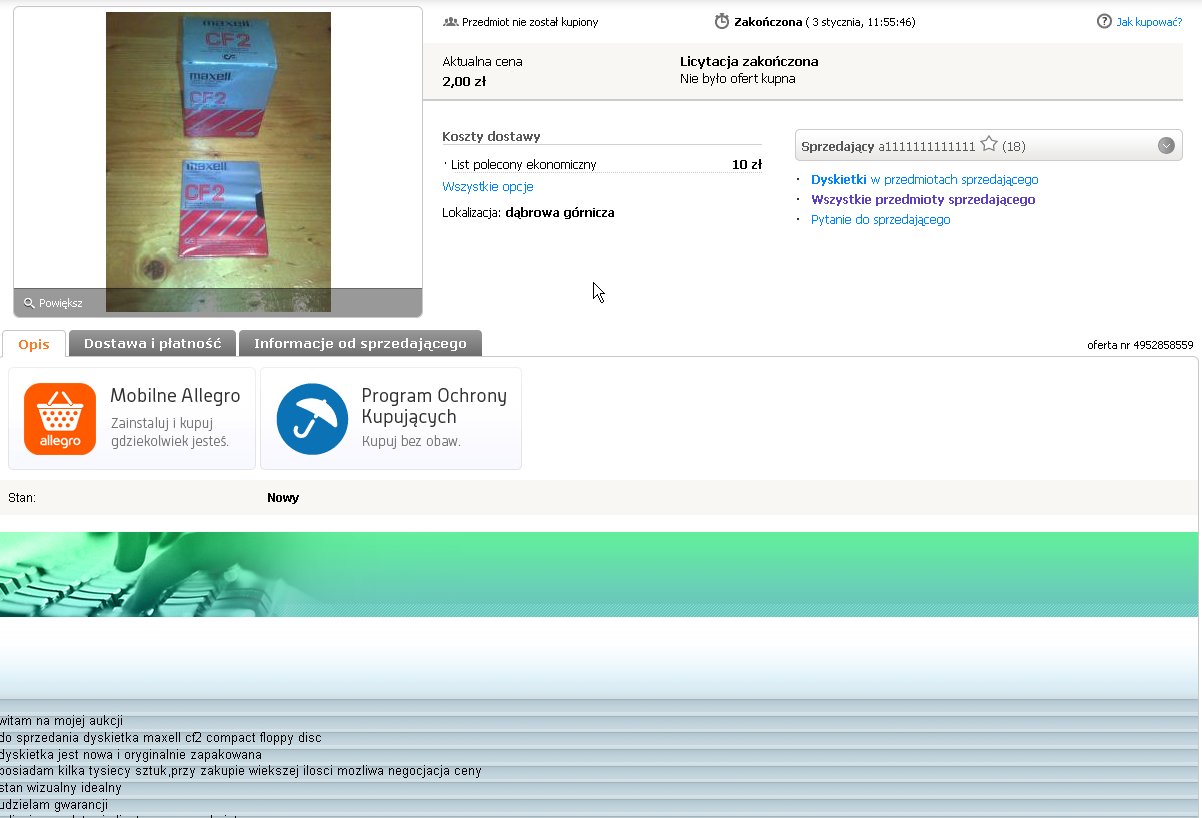Click the line 'dyskietka jest nowa i oryginalnie zapakowana'
Image resolution: width=1202 pixels, height=818 pixels.
(131, 755)
